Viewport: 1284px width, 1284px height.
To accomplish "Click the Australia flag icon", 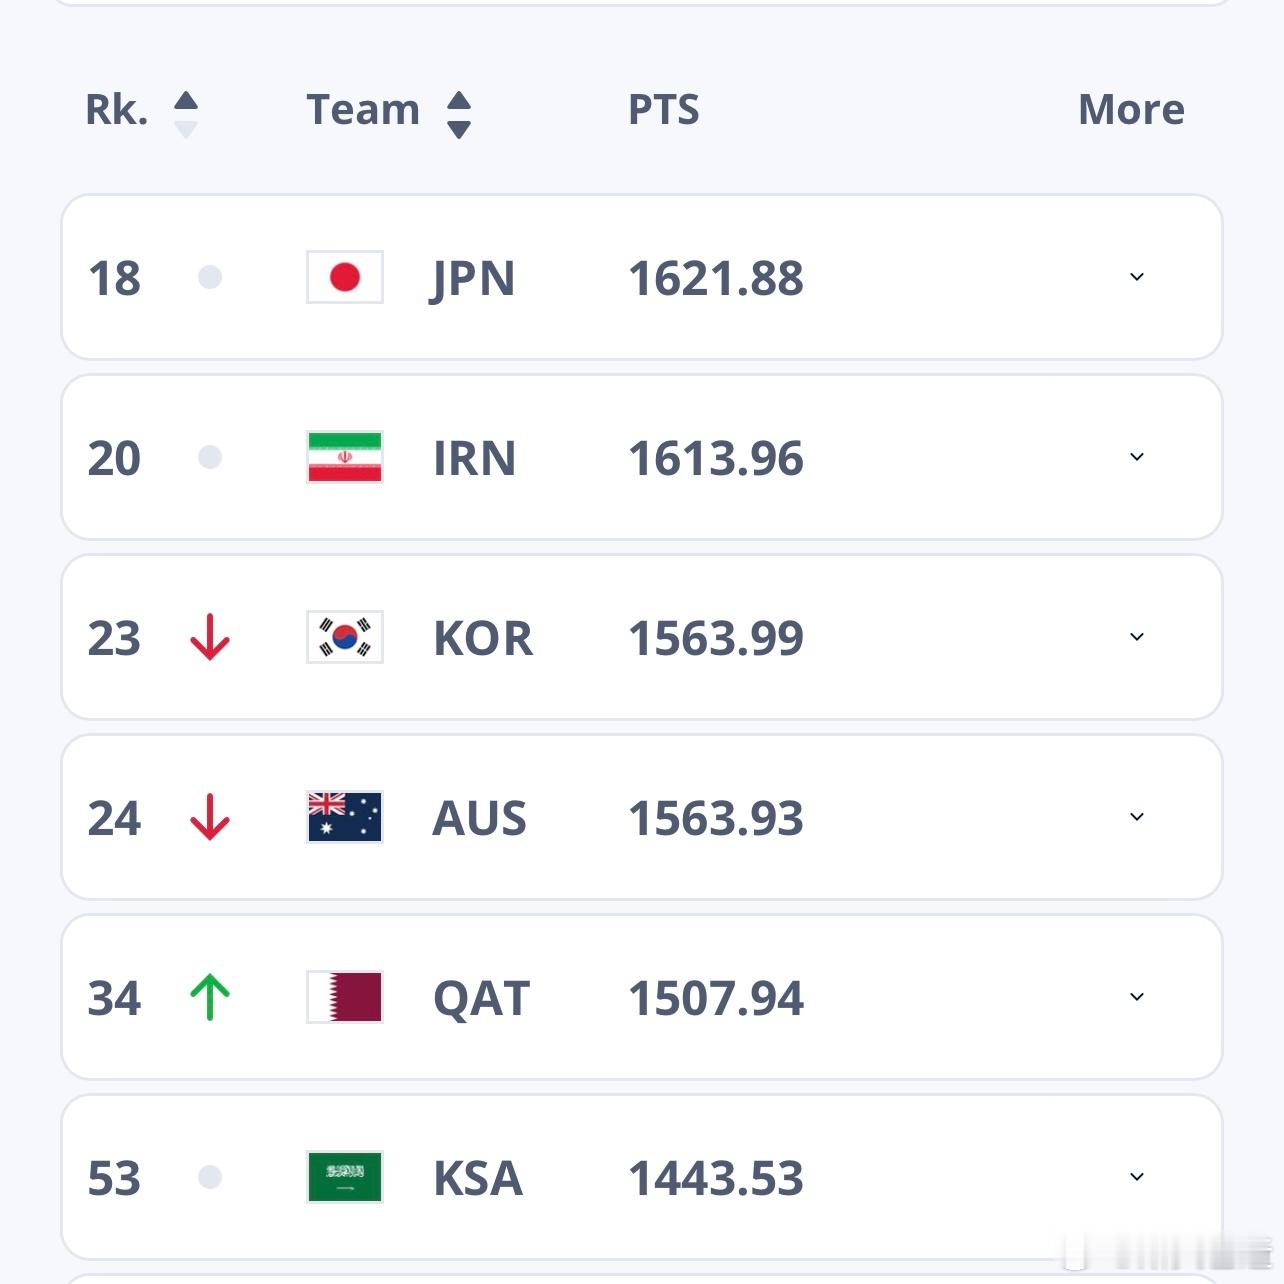I will [345, 817].
